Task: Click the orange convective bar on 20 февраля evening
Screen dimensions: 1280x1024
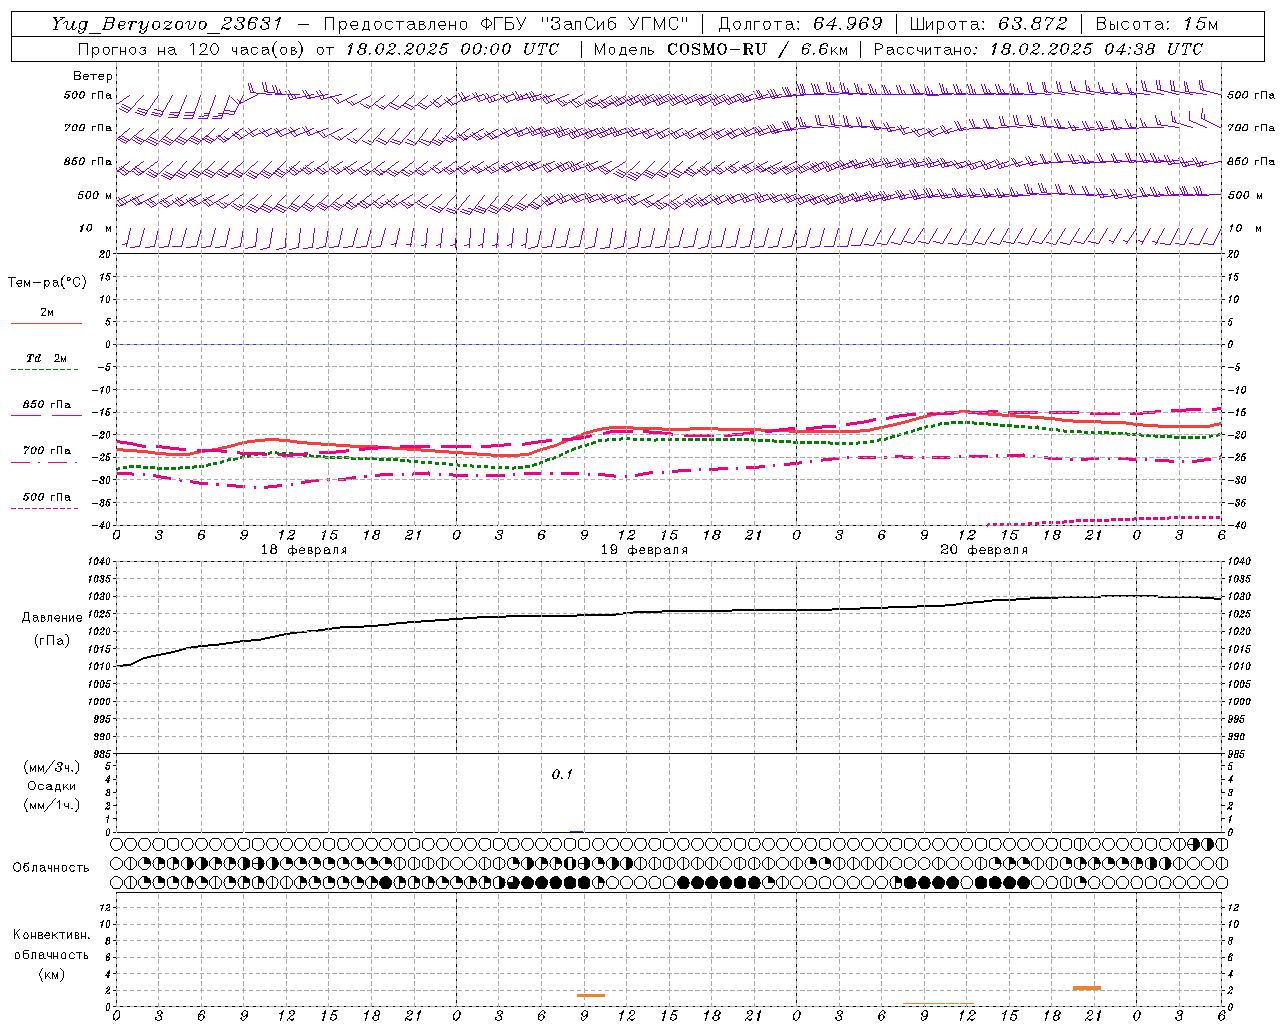Action: tap(1087, 988)
